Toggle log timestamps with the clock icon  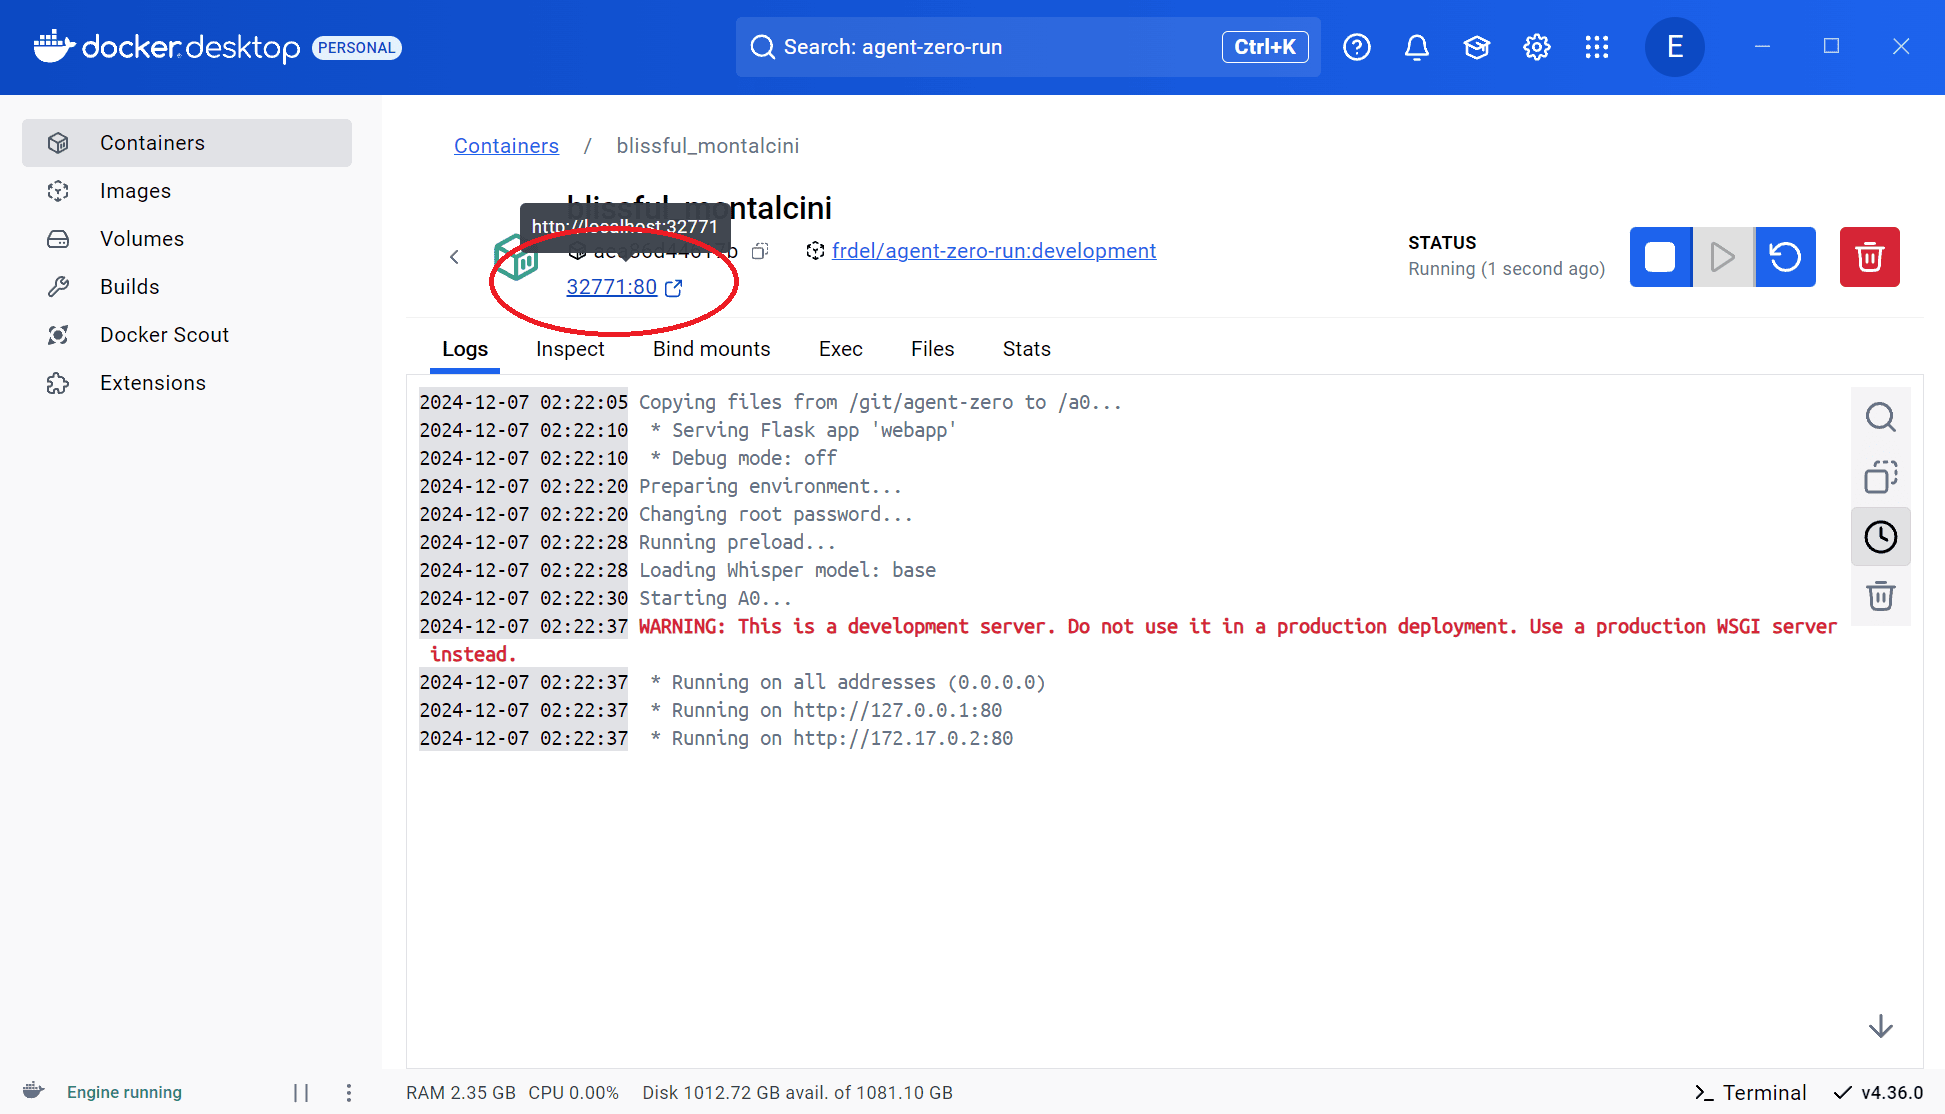[x=1881, y=536]
